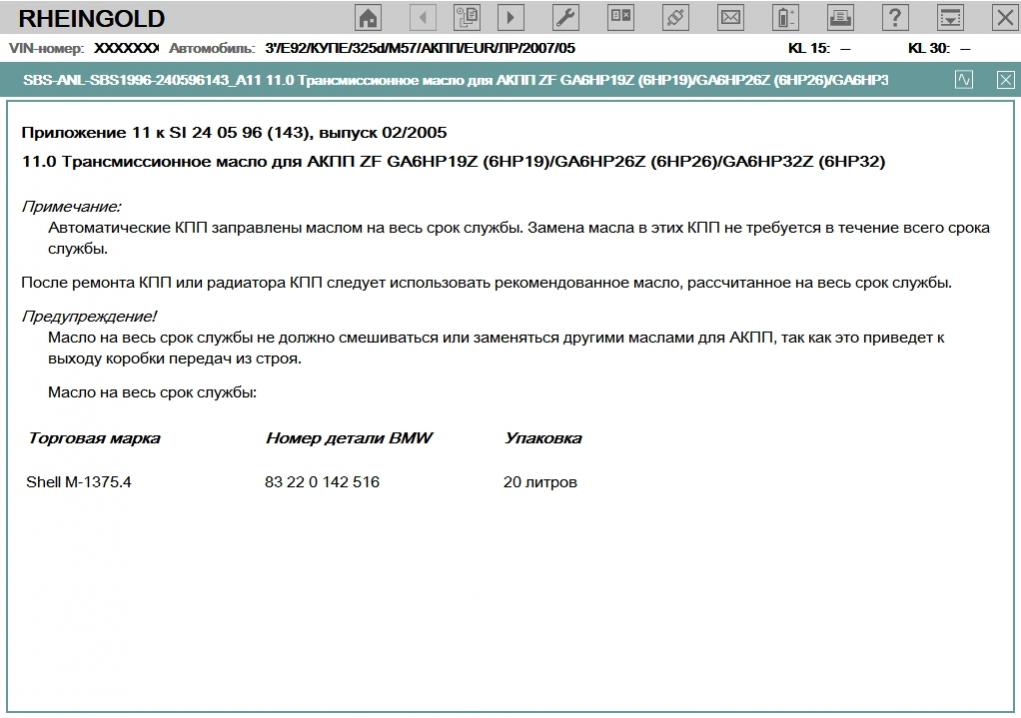Click the waveform icon in document header

coord(964,80)
